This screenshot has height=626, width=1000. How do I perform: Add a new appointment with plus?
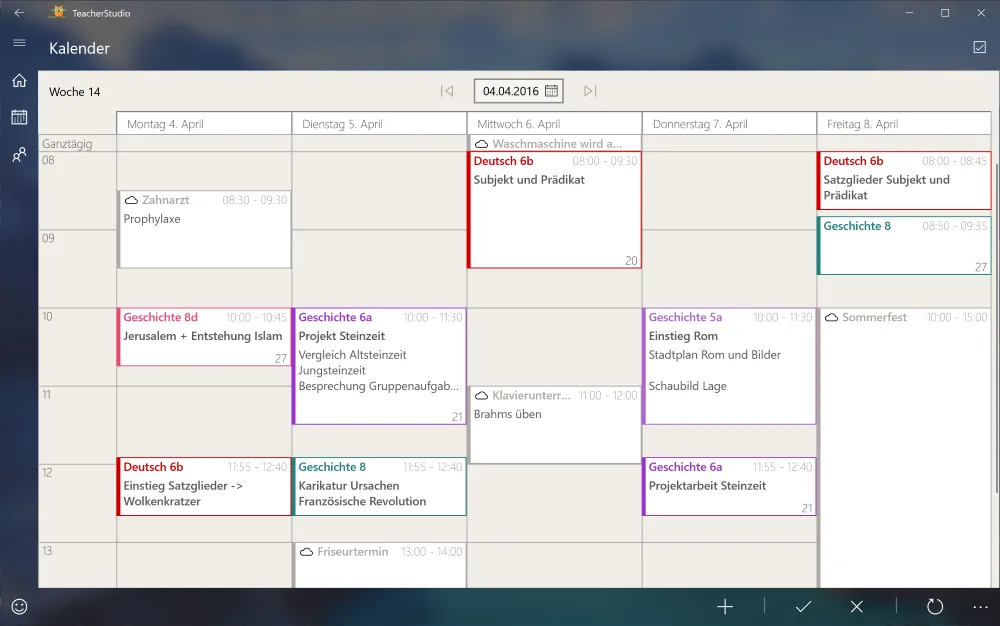(724, 607)
